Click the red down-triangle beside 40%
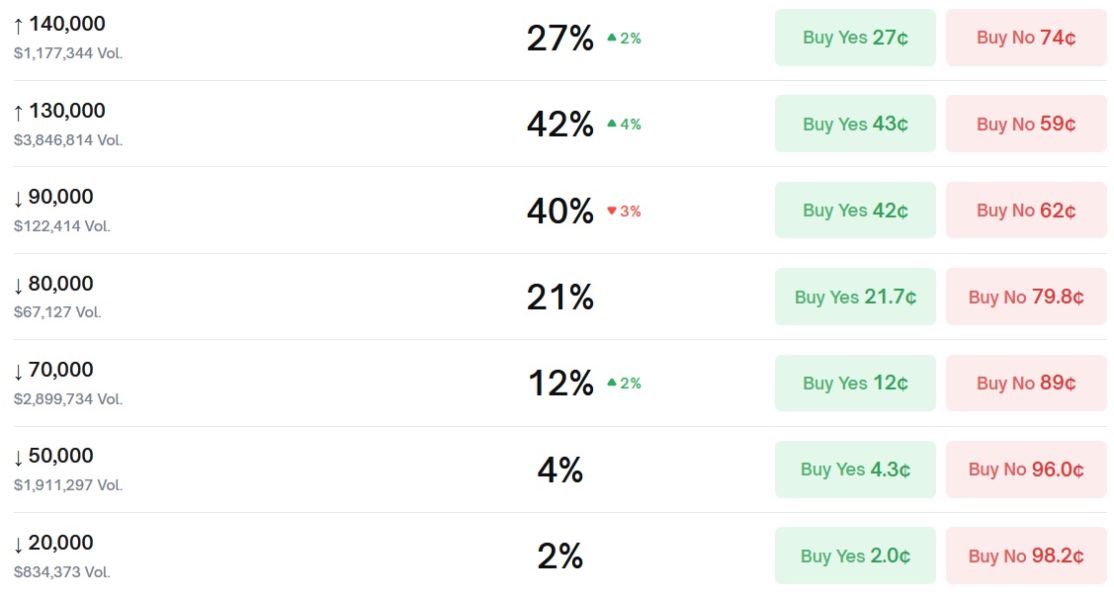The width and height of the screenshot is (1114, 600). (x=612, y=211)
